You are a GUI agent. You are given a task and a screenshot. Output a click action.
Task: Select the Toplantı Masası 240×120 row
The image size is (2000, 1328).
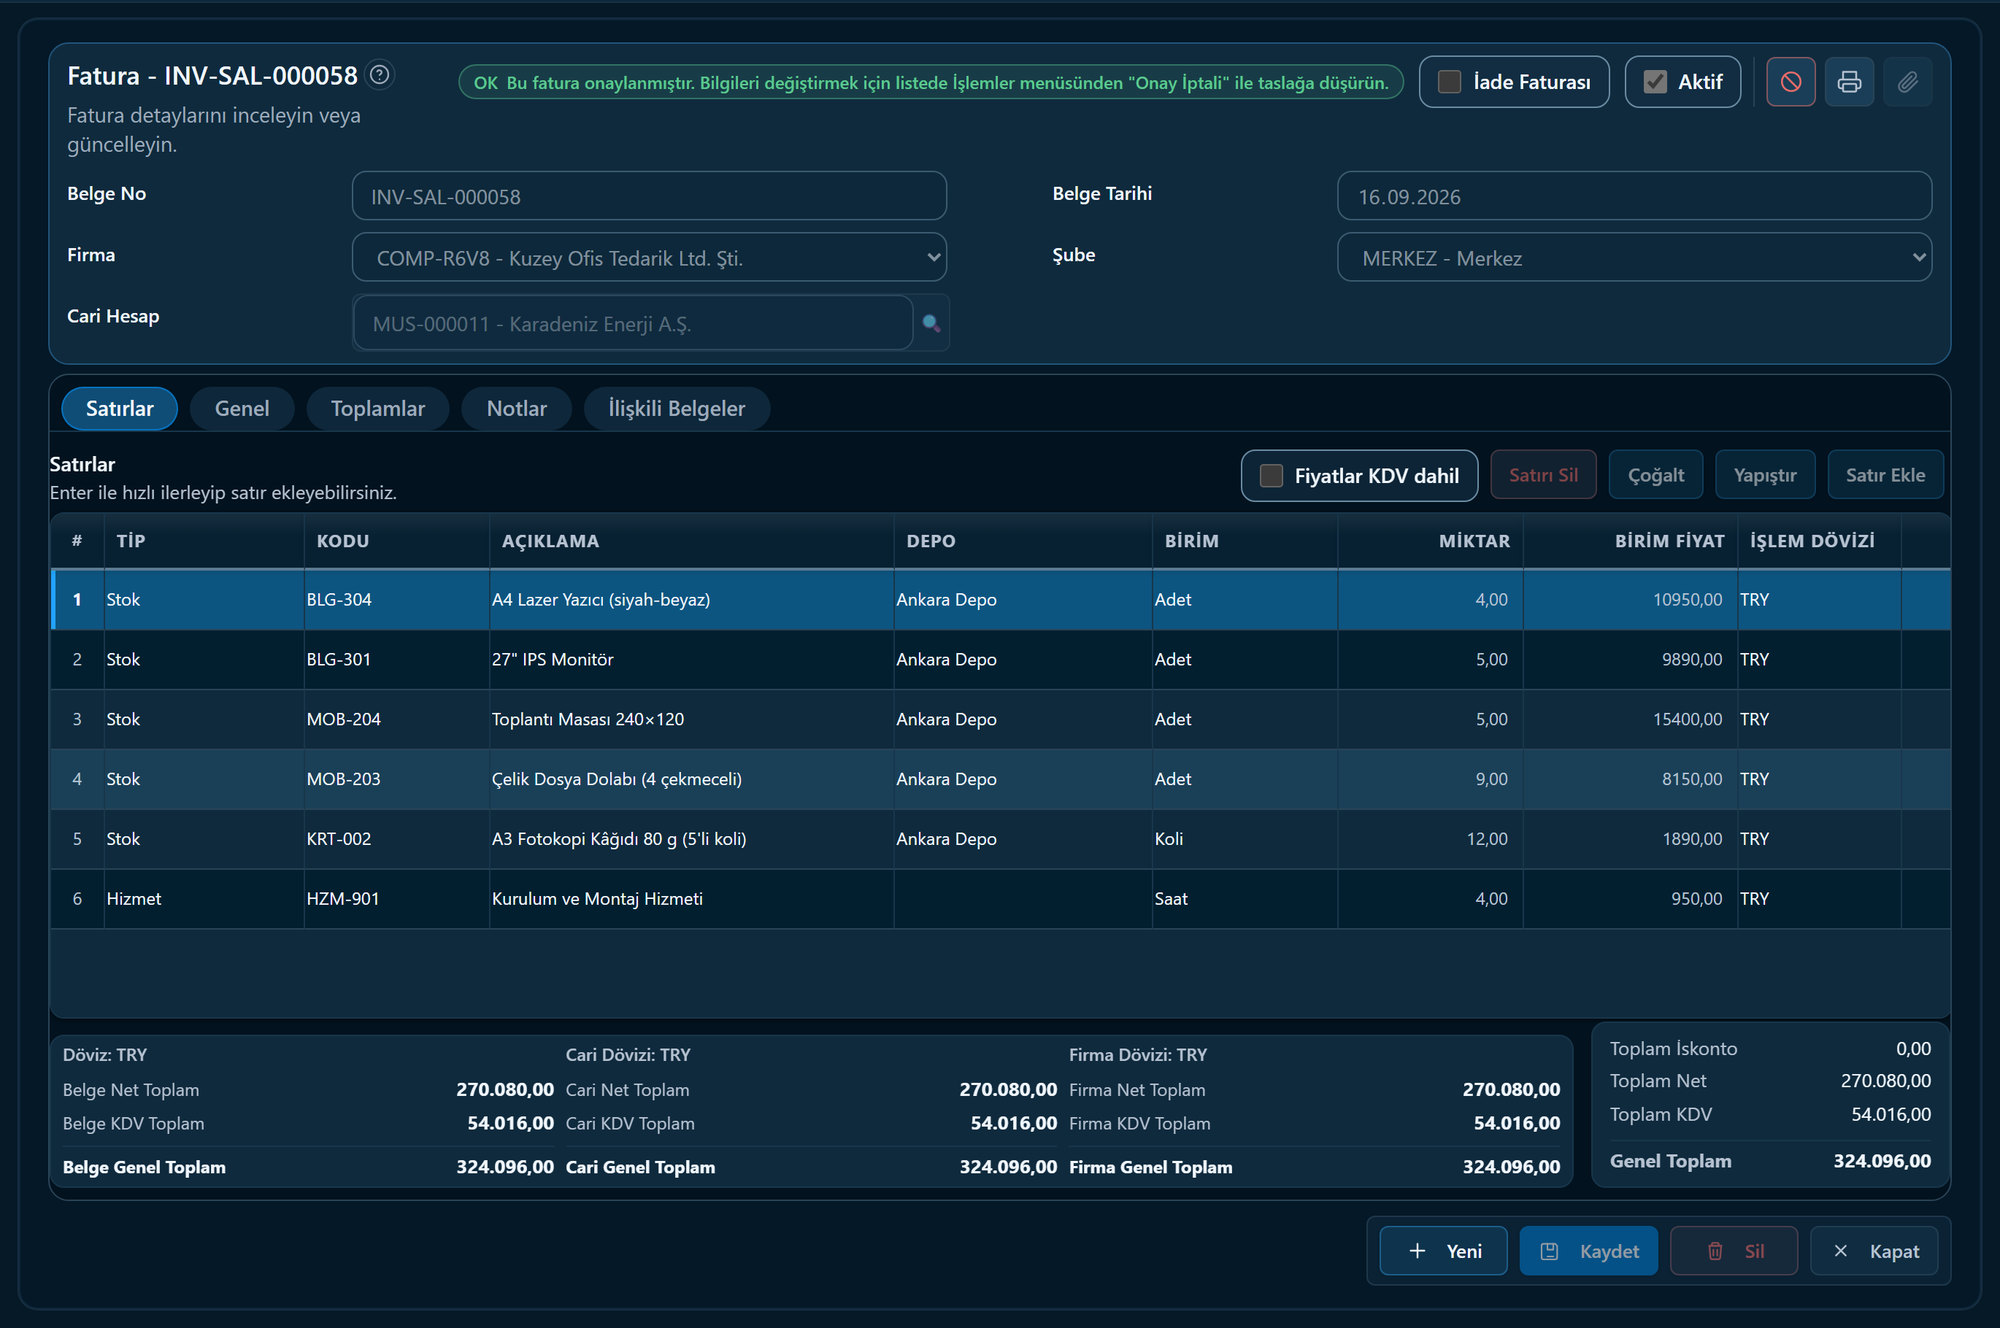[1000, 720]
